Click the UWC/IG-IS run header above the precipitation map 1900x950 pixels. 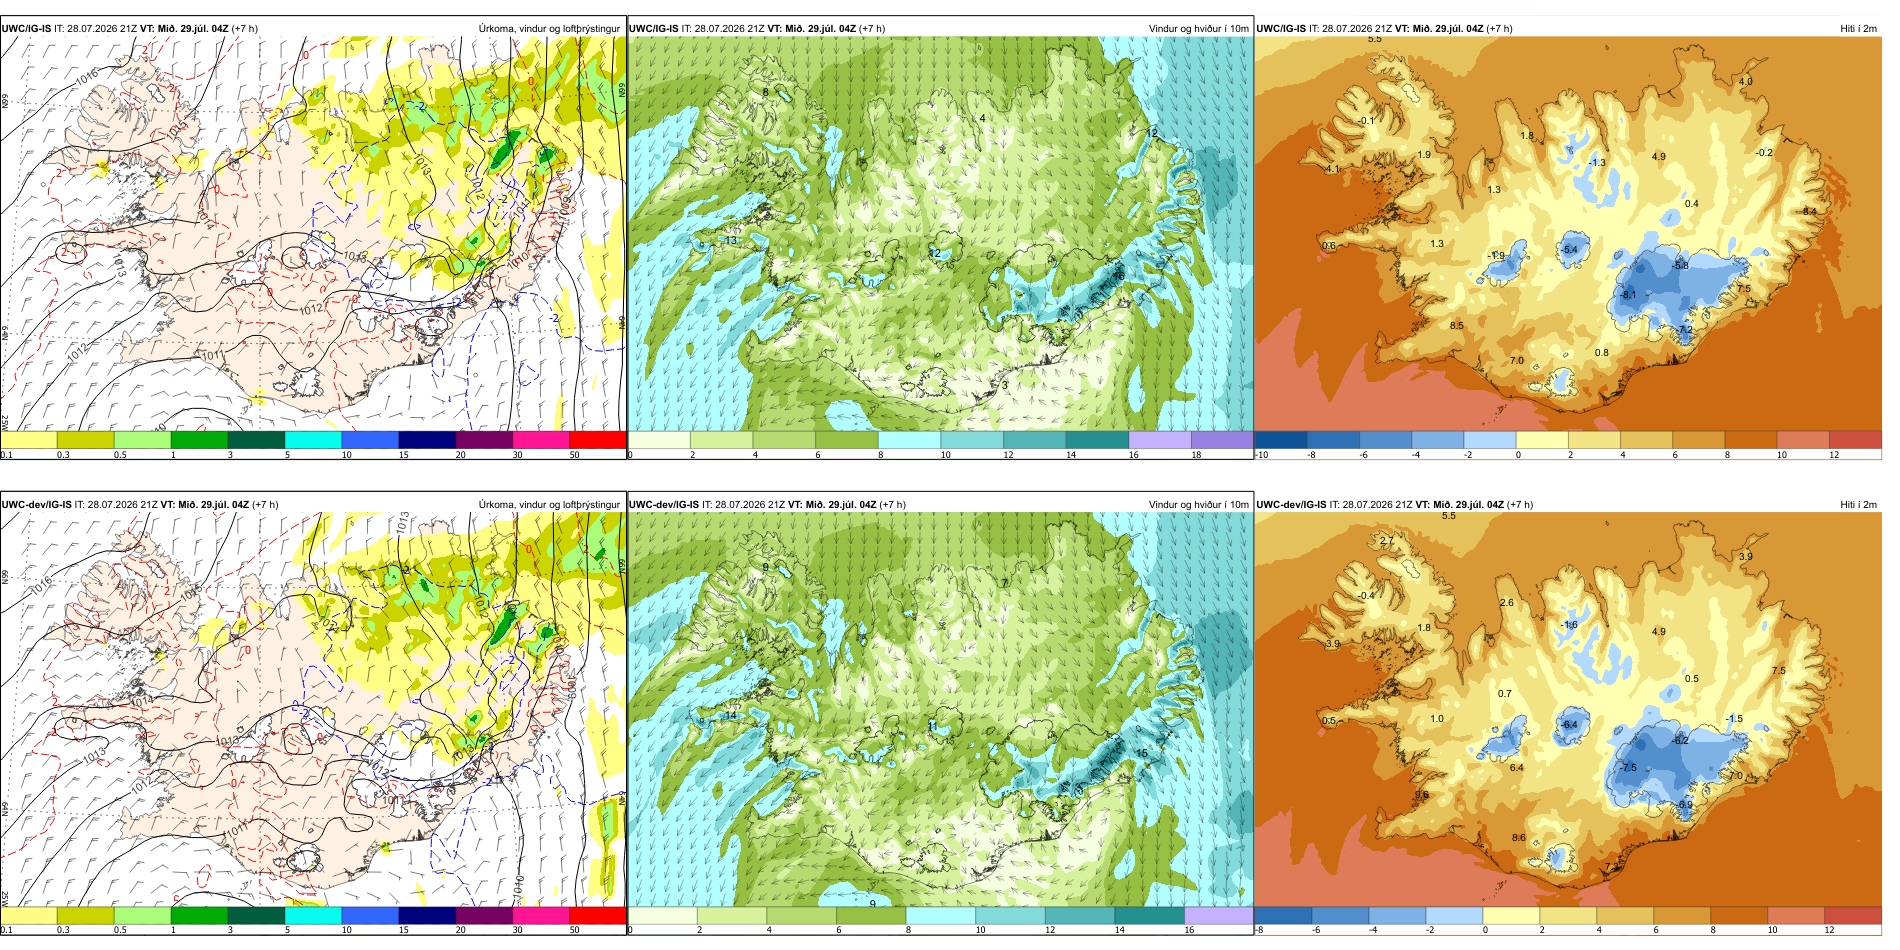(x=130, y=28)
